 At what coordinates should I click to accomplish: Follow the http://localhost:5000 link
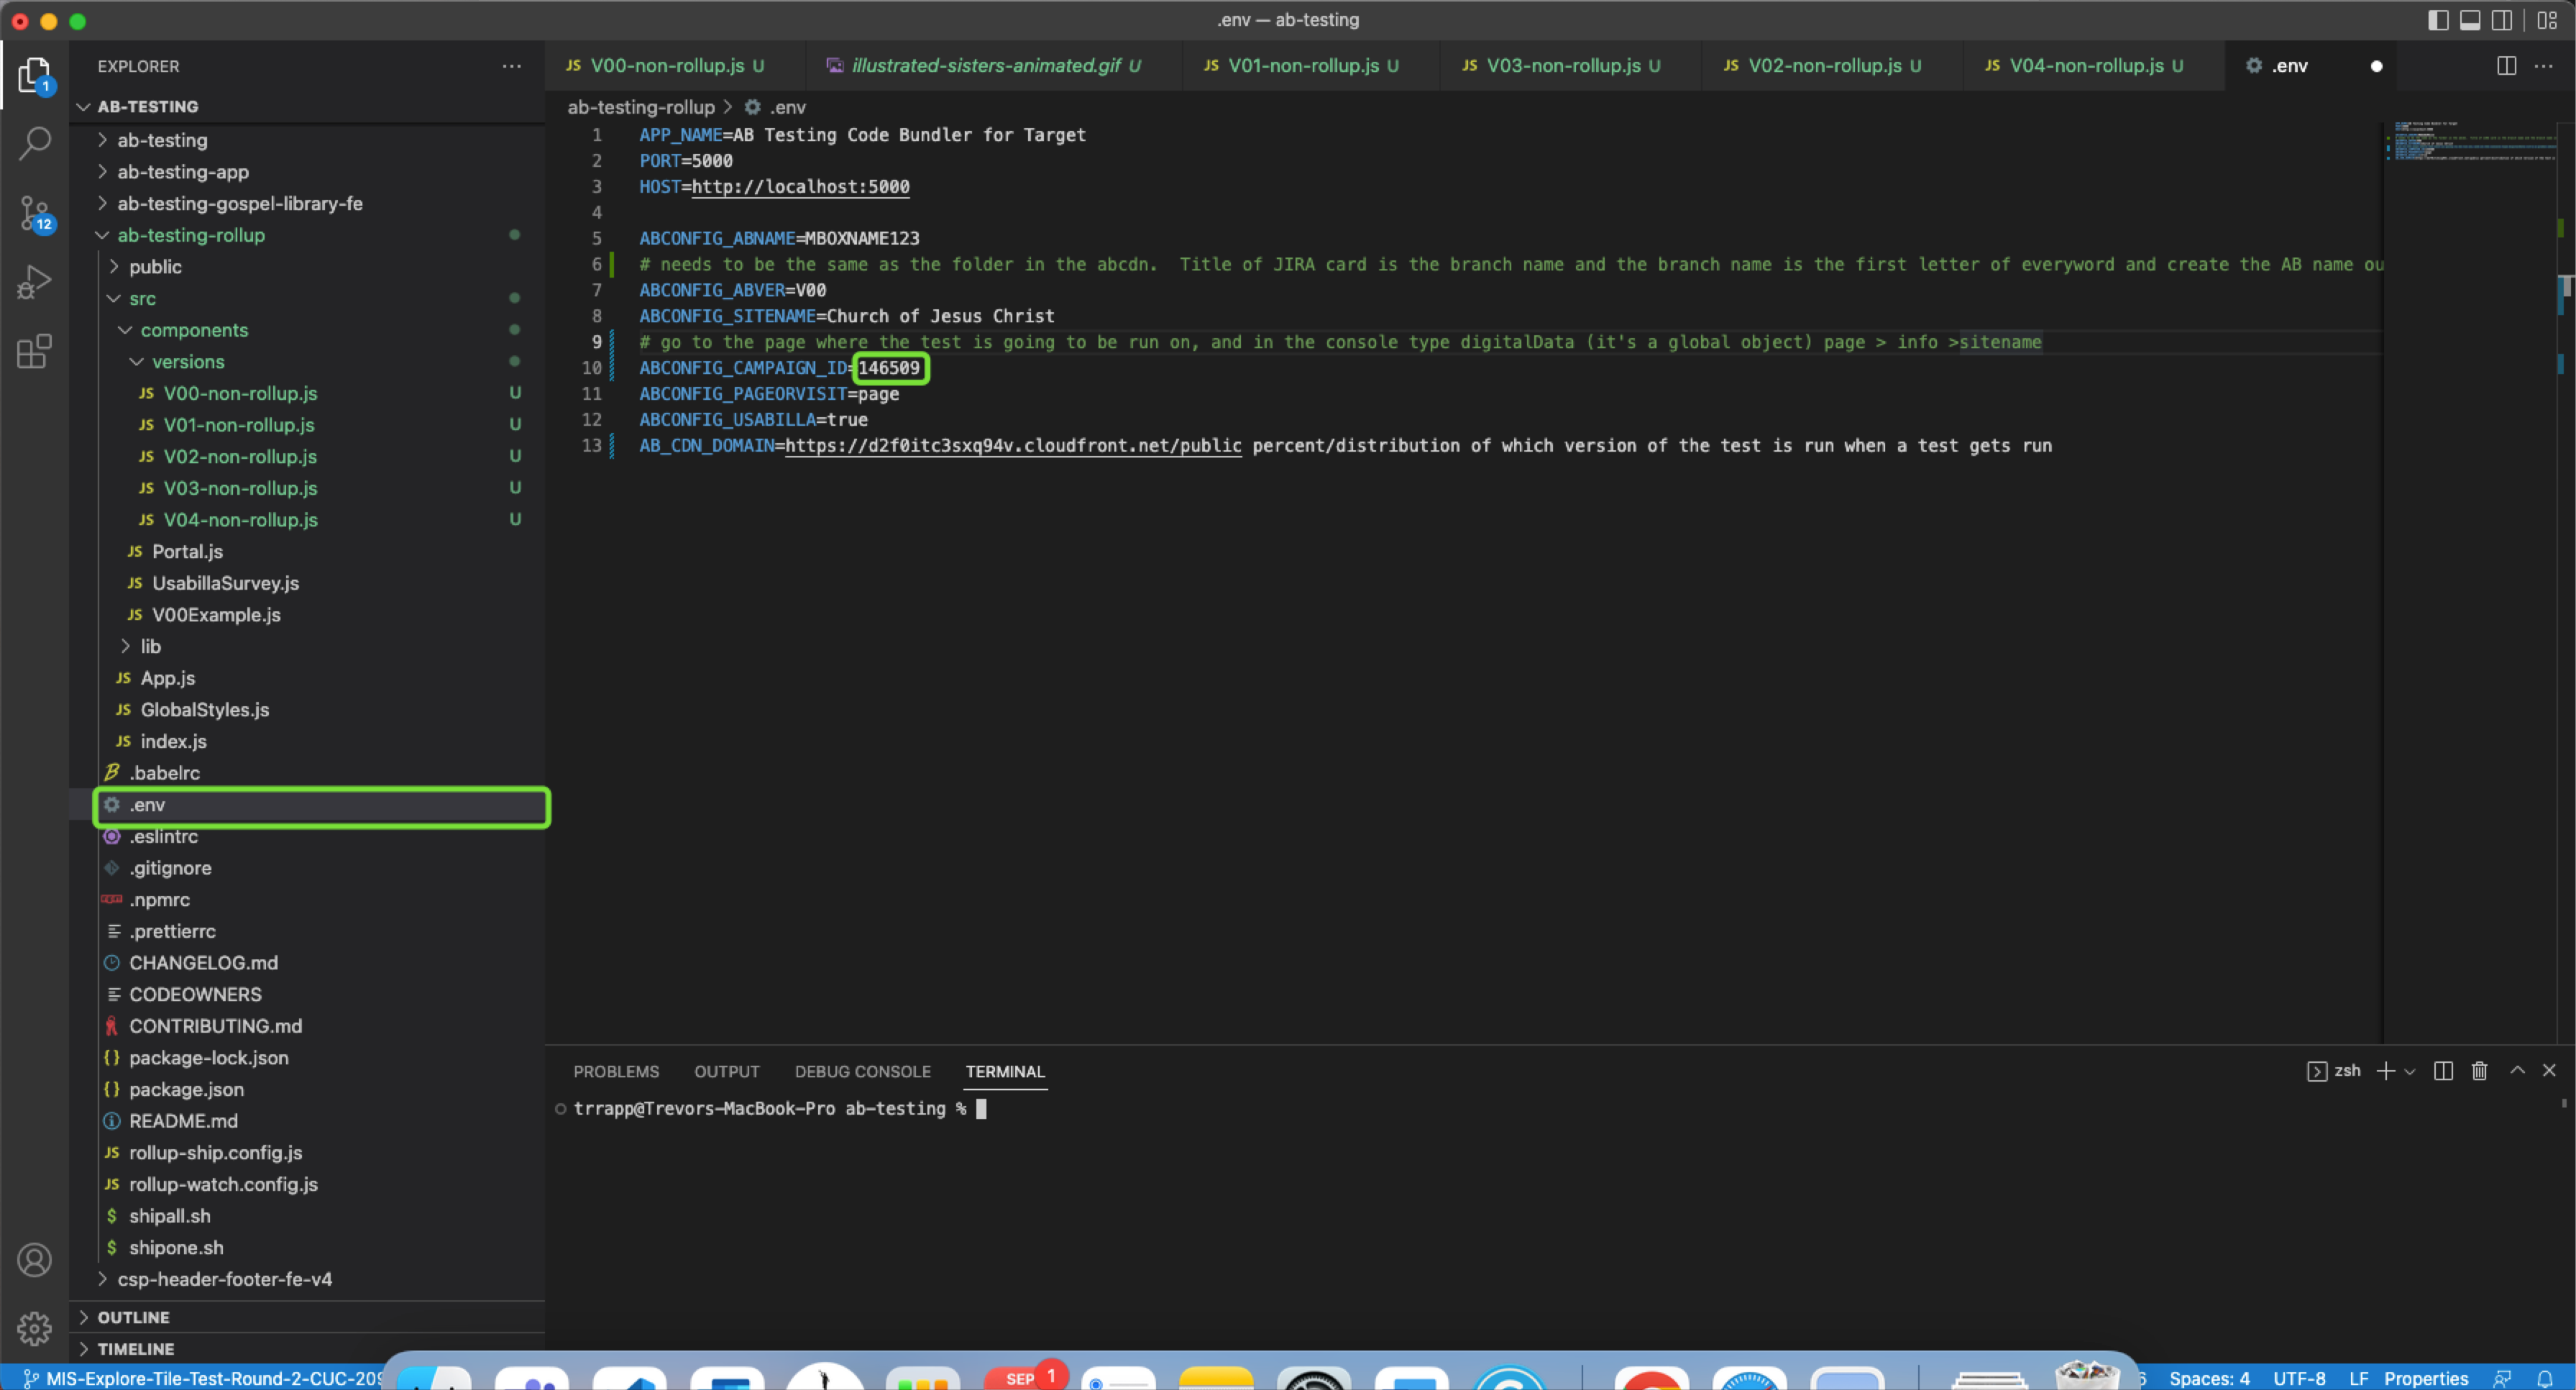(x=798, y=187)
